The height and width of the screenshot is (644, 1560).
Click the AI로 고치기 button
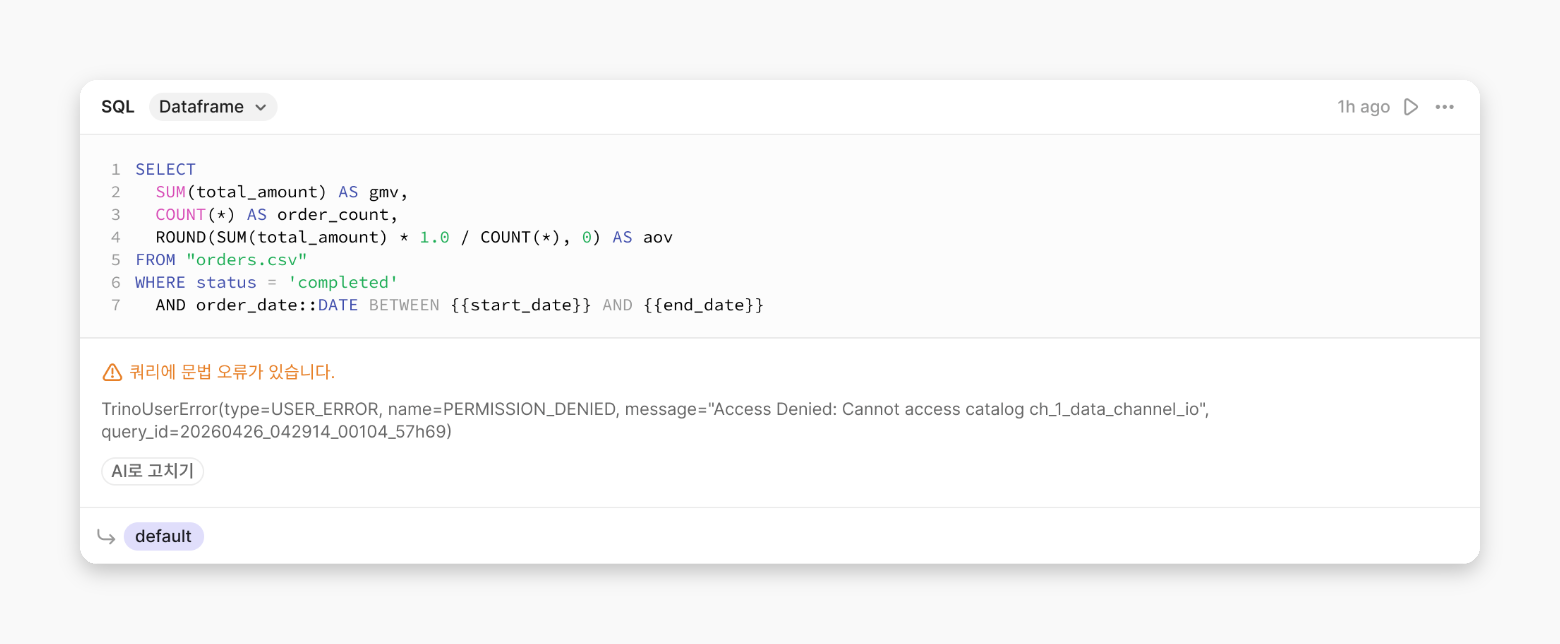pyautogui.click(x=153, y=471)
